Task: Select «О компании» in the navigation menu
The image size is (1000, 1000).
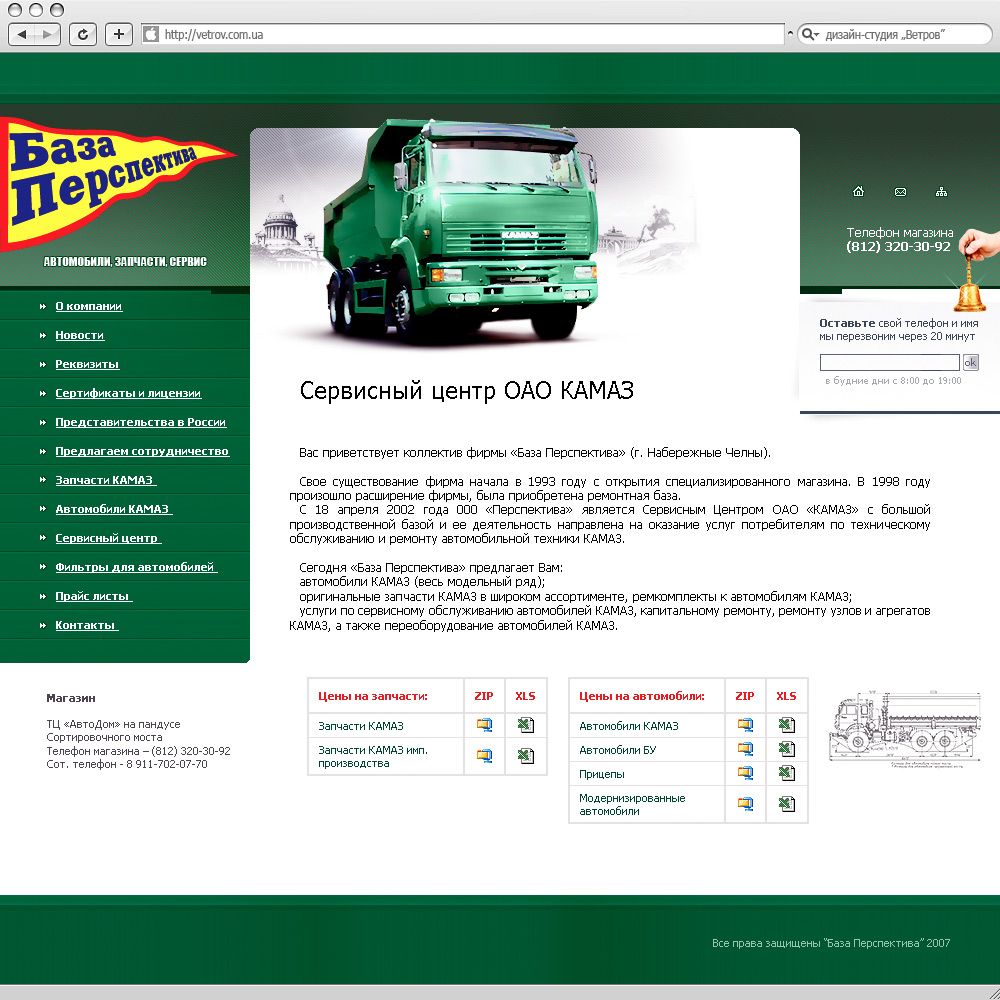Action: [x=88, y=306]
